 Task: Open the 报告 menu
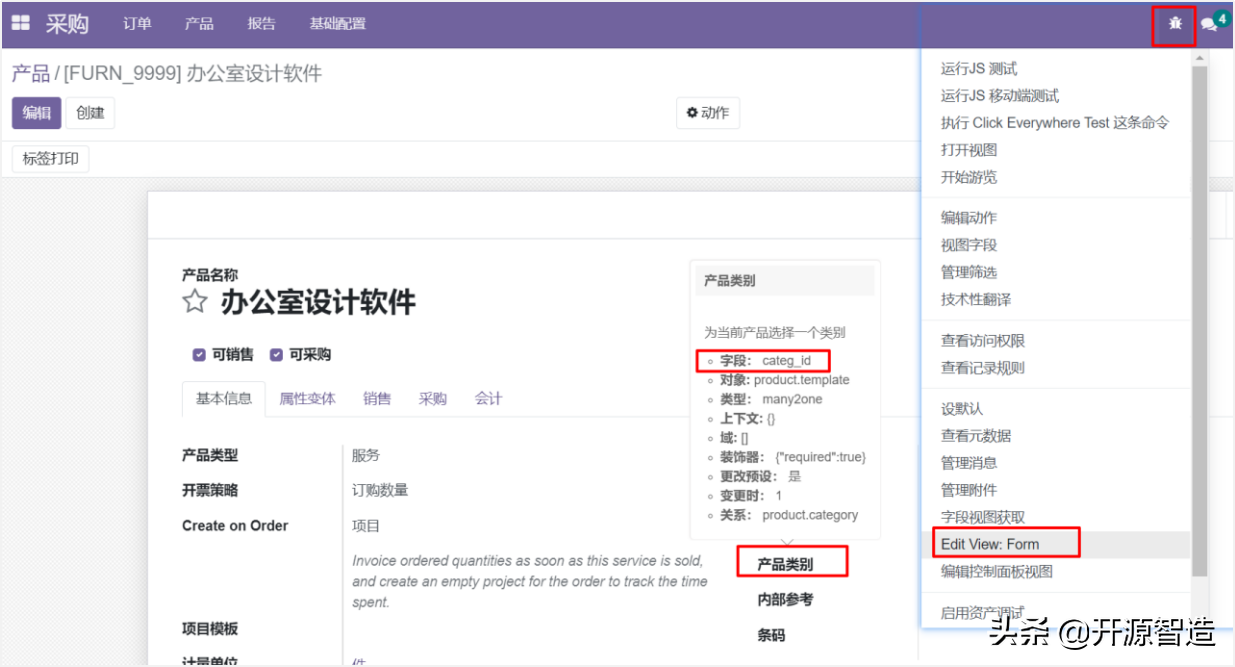(261, 24)
